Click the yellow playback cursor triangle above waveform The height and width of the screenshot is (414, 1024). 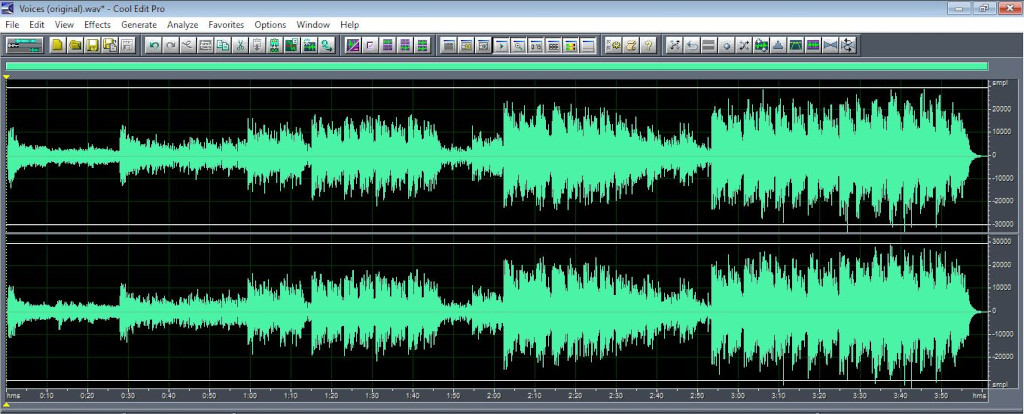(7, 78)
